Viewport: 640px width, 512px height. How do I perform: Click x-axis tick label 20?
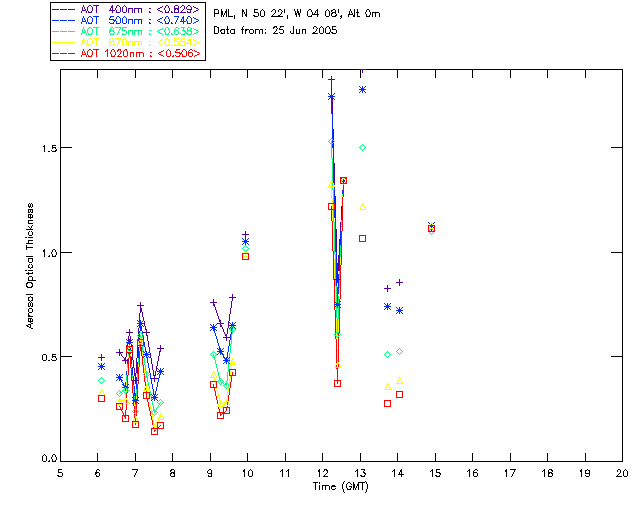(x=622, y=473)
